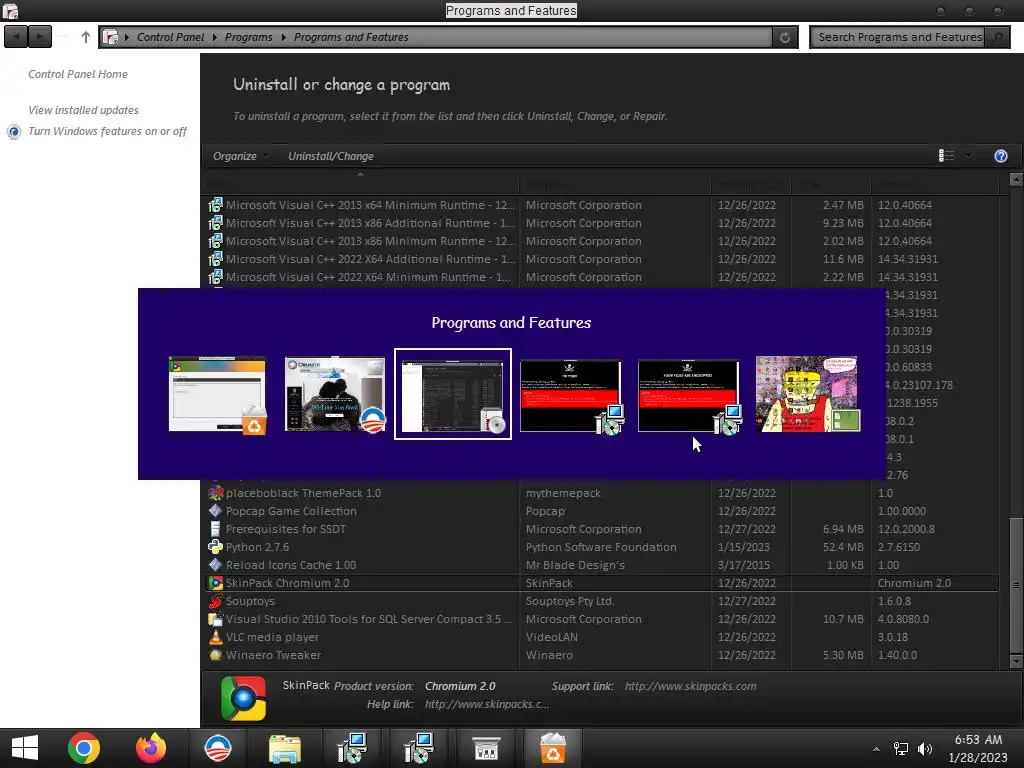Click Turn Windows features on or off
The width and height of the screenshot is (1024, 768).
click(107, 131)
